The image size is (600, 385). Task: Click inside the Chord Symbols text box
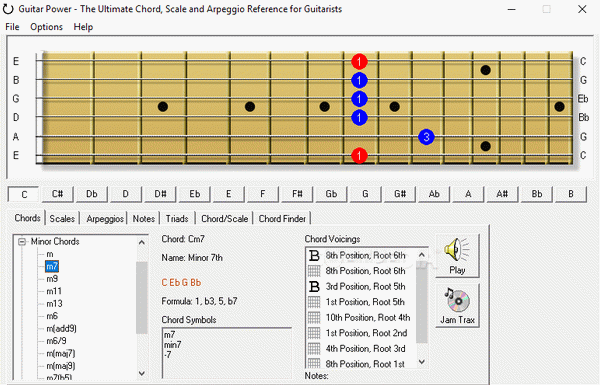click(x=227, y=353)
